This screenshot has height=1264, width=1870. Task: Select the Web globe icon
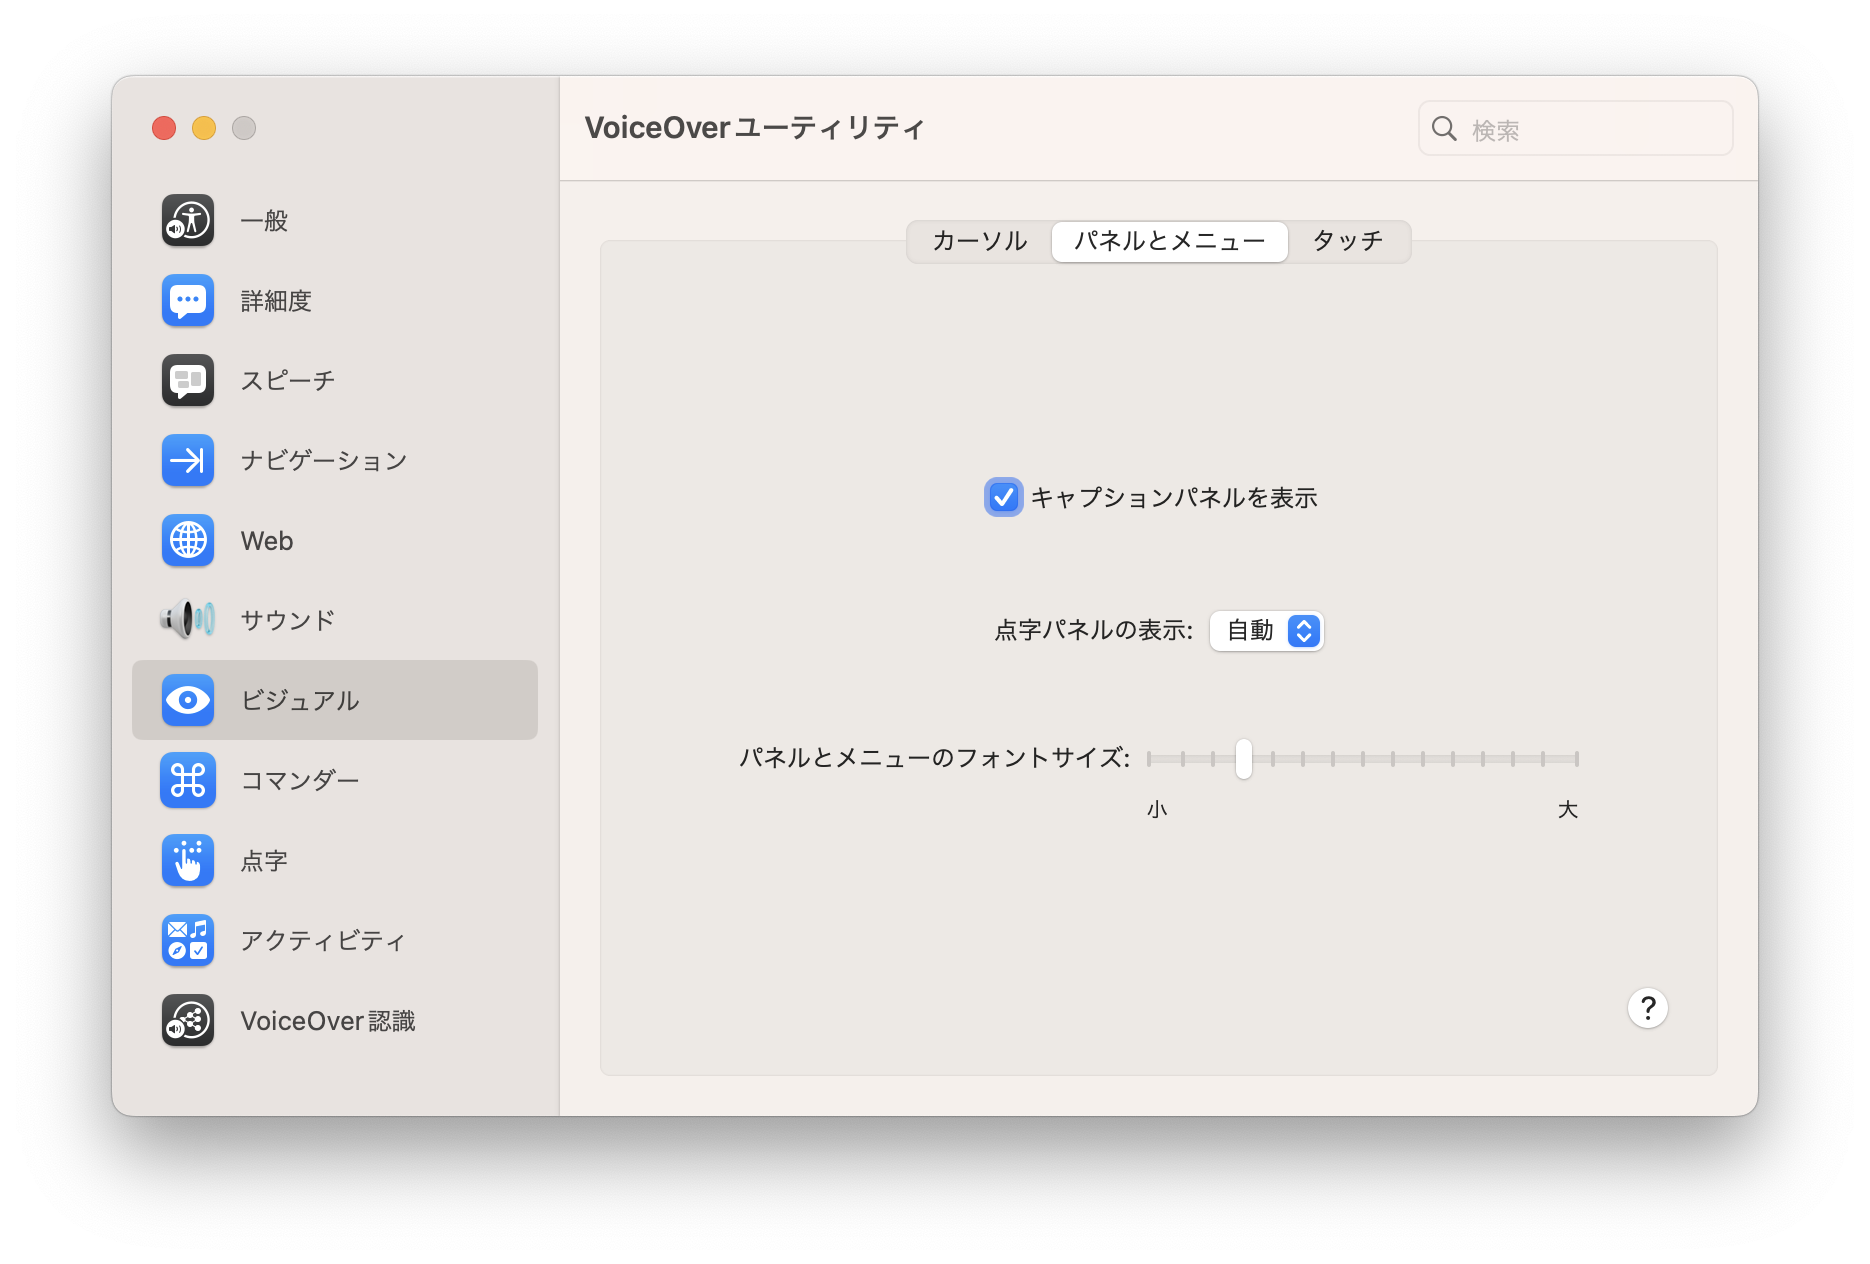tap(187, 541)
